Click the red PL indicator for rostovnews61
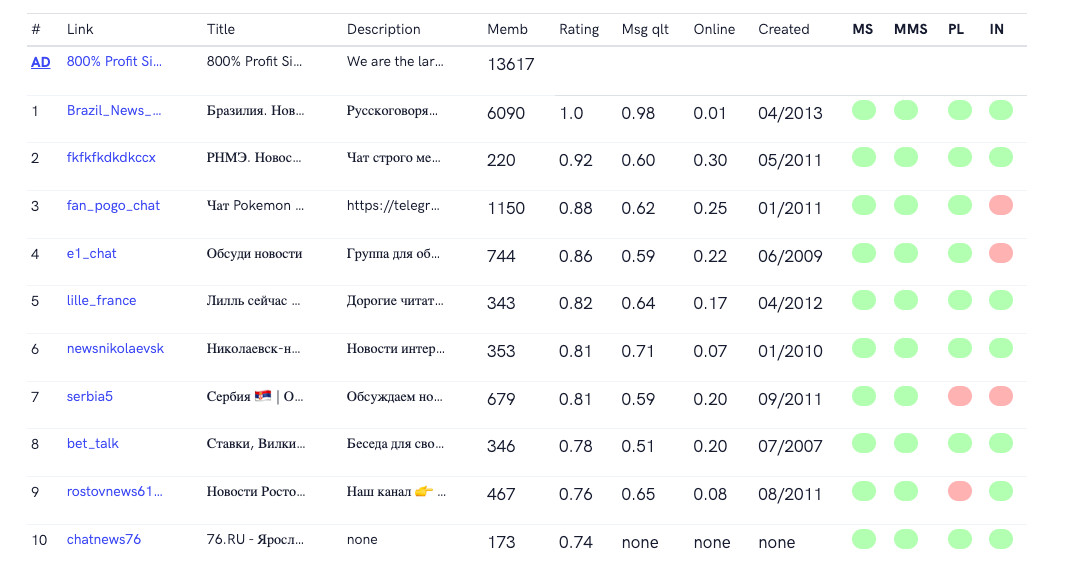Viewport: 1088px width, 563px height. point(960,491)
